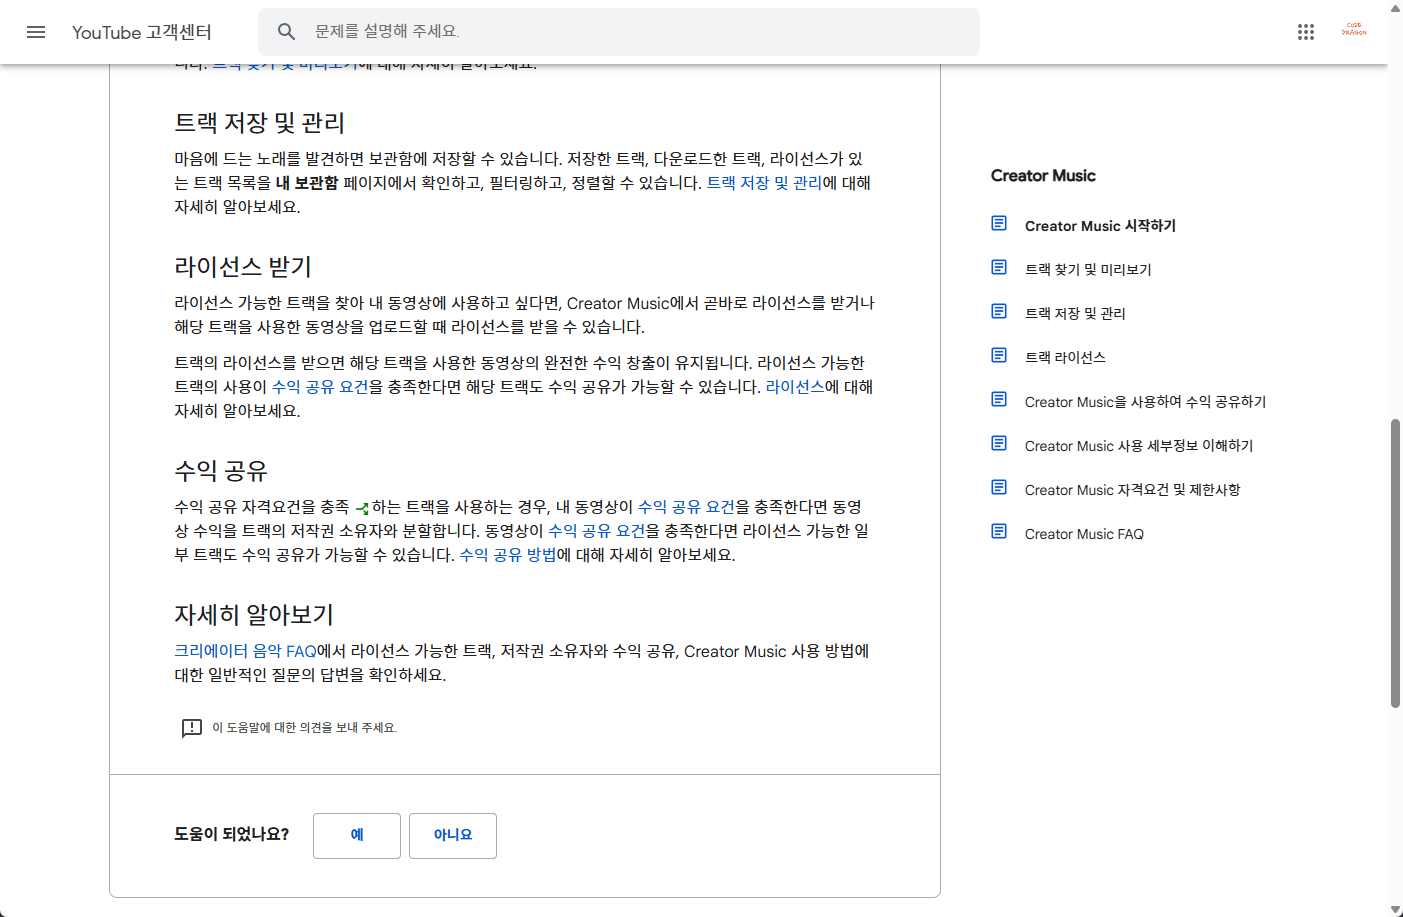Open sidebar item Creator Music 시작하기
This screenshot has height=917, width=1403.
coord(1100,226)
